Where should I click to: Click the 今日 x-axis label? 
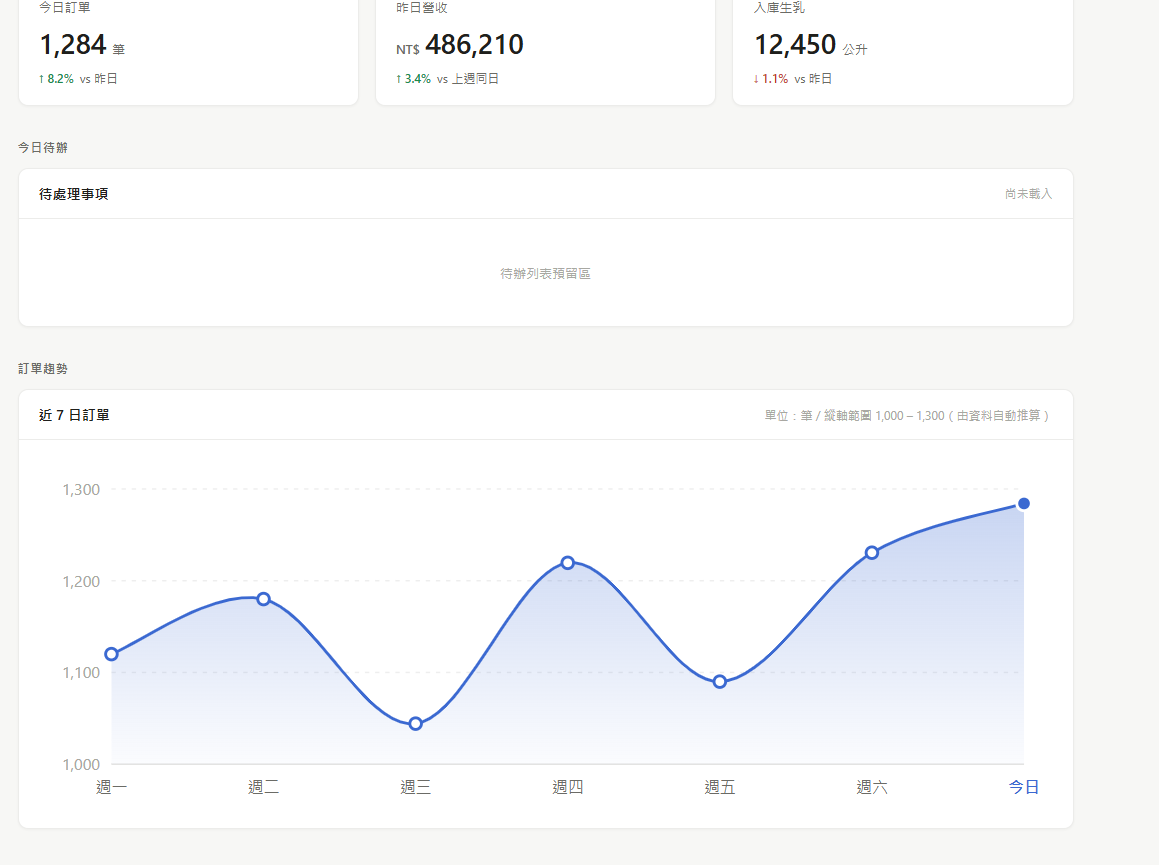click(x=1024, y=788)
